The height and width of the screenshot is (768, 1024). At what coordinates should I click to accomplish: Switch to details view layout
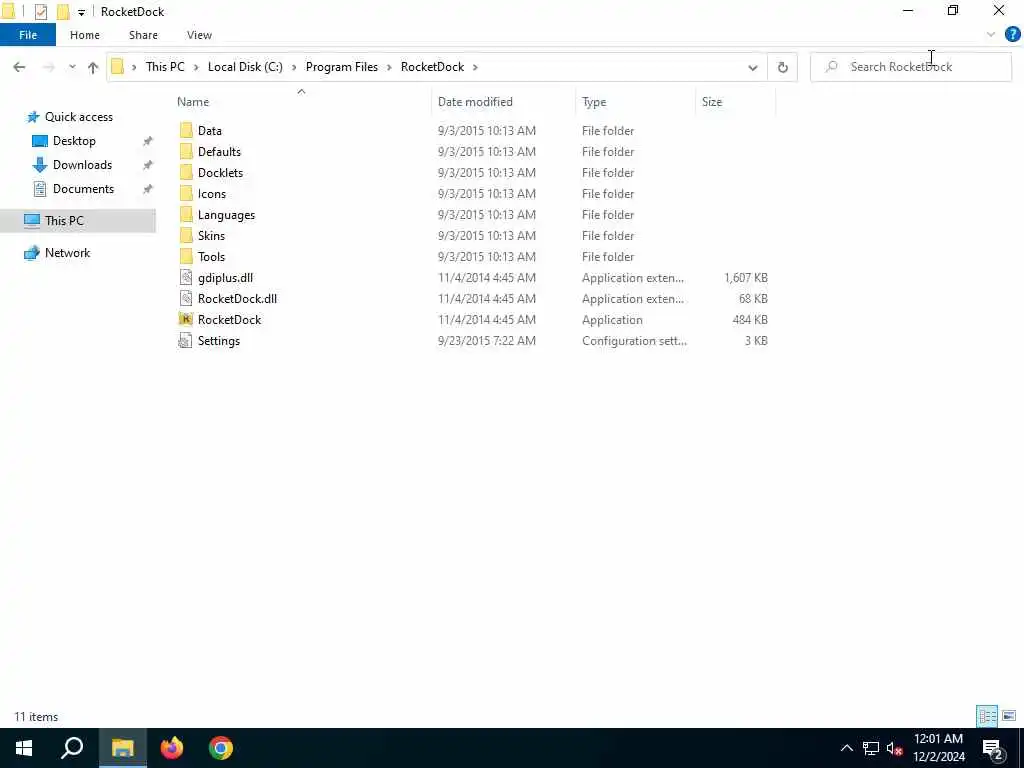click(x=987, y=716)
